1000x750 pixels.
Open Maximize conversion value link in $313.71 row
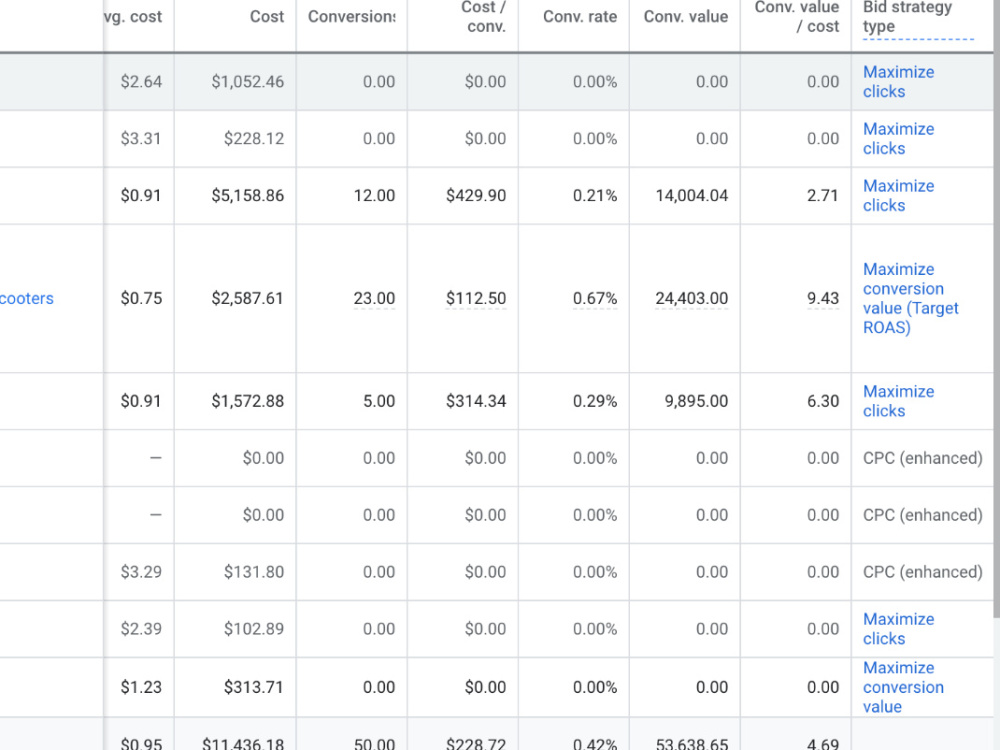903,687
